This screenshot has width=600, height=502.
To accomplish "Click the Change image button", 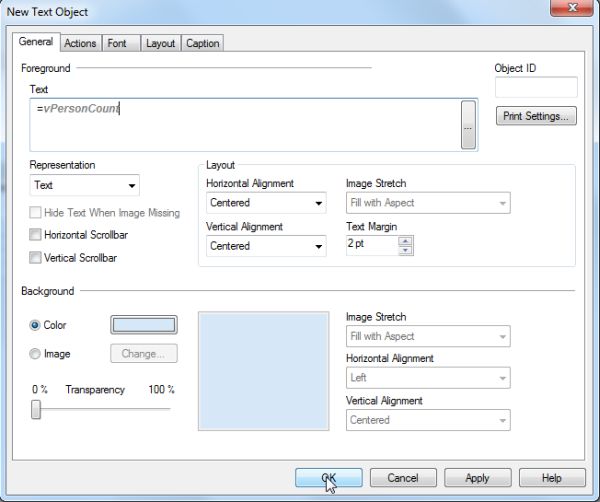I will tap(144, 353).
